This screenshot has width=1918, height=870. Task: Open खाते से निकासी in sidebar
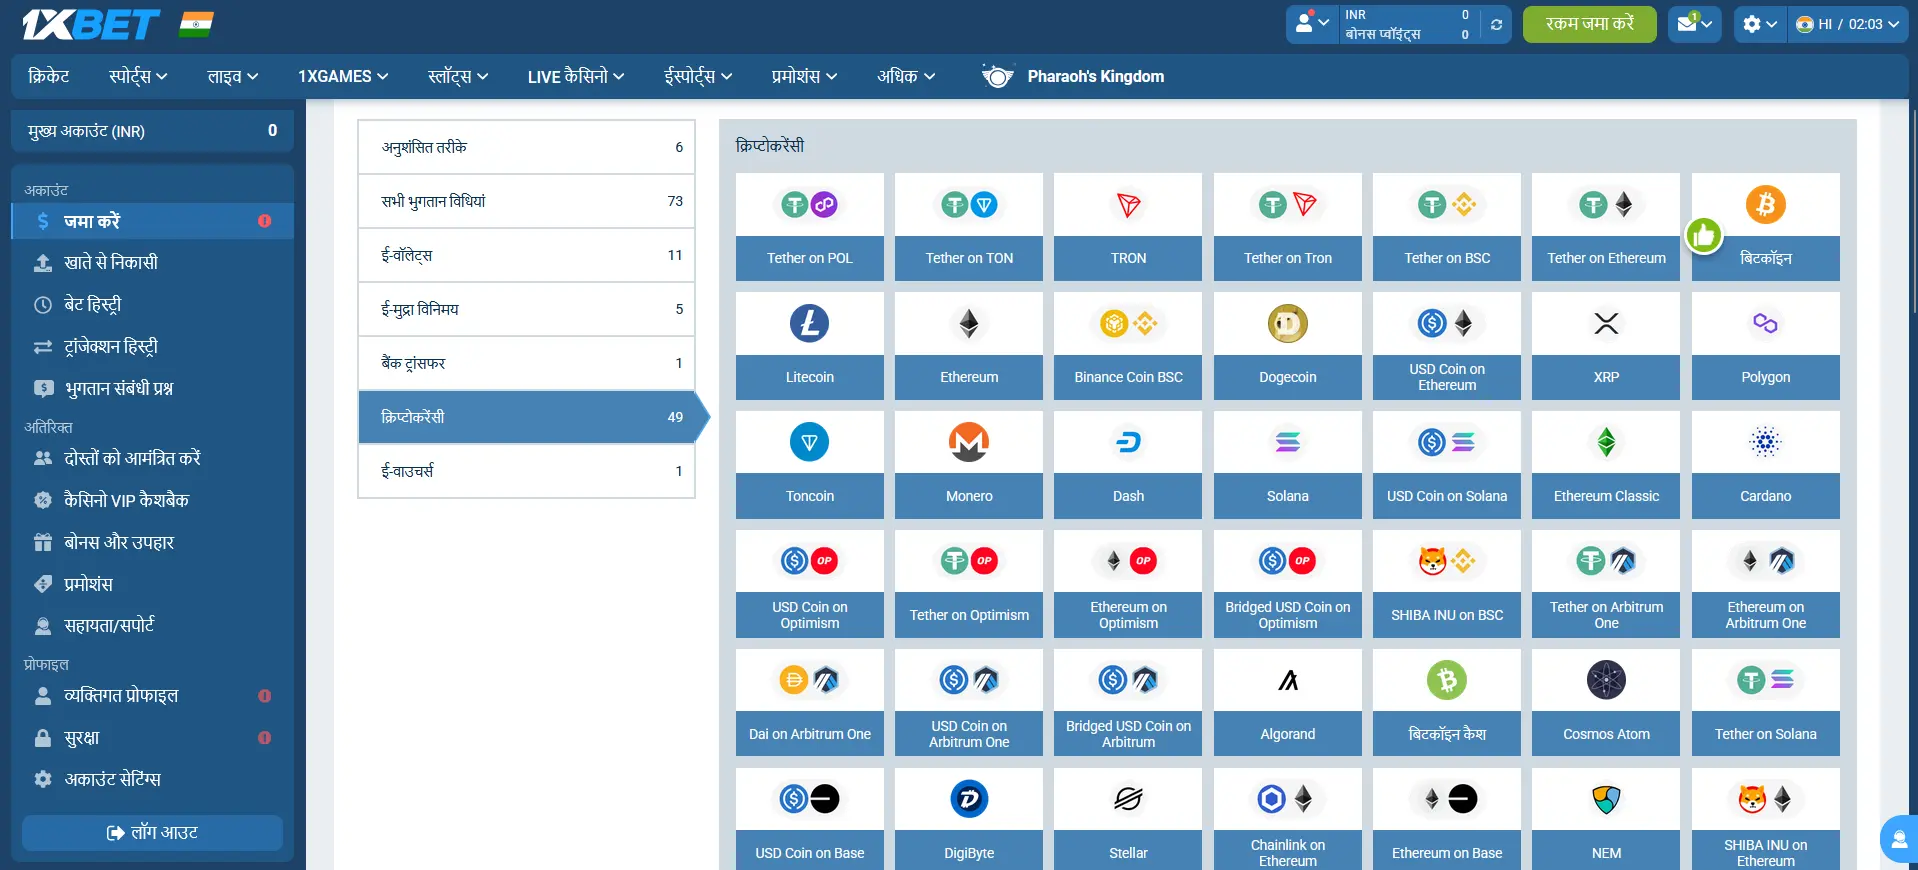click(x=111, y=263)
